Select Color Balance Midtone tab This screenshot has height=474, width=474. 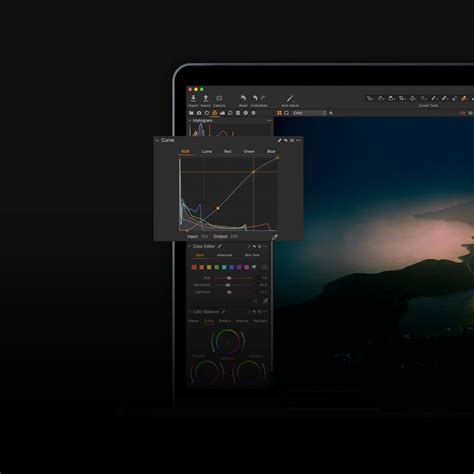click(x=242, y=321)
